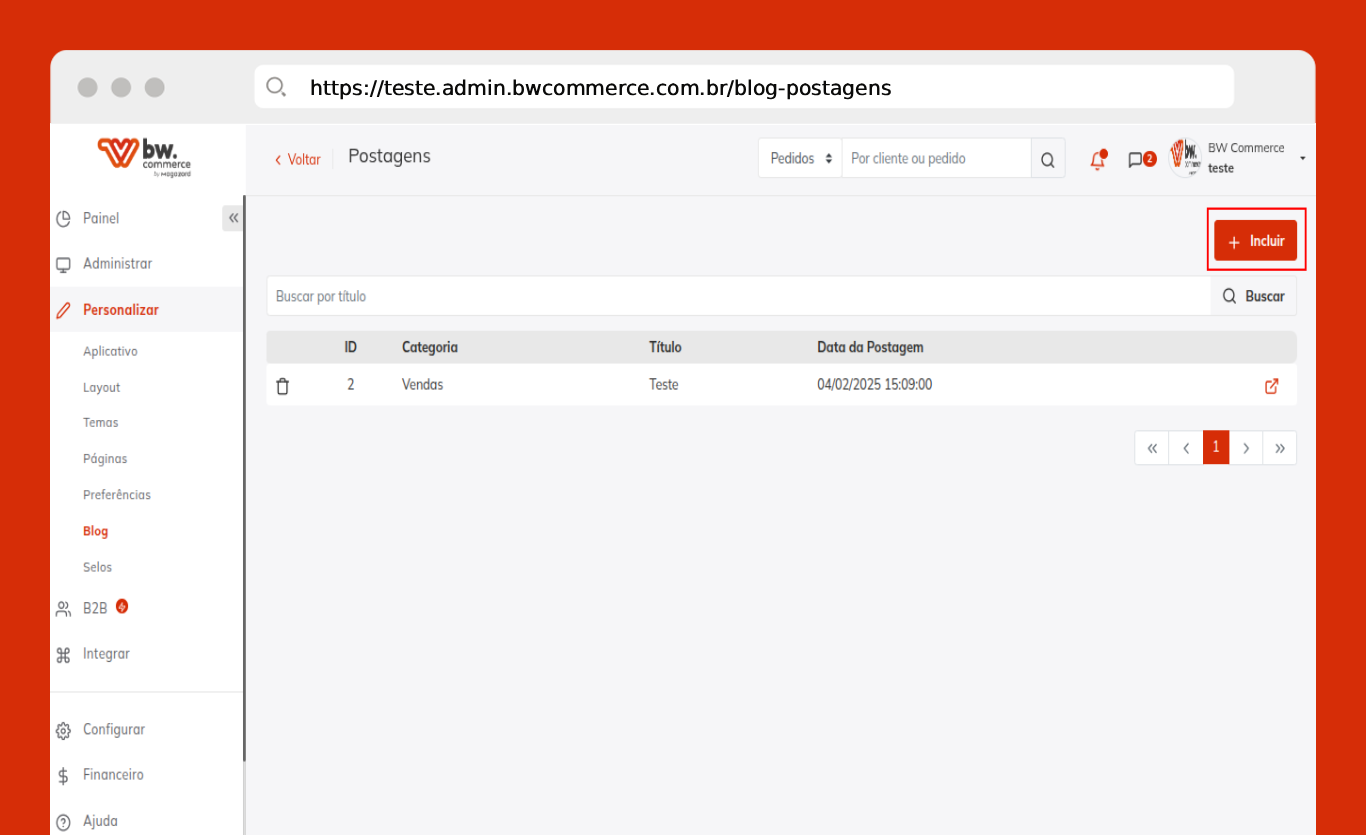Click the browser address bar URL

[x=600, y=88]
